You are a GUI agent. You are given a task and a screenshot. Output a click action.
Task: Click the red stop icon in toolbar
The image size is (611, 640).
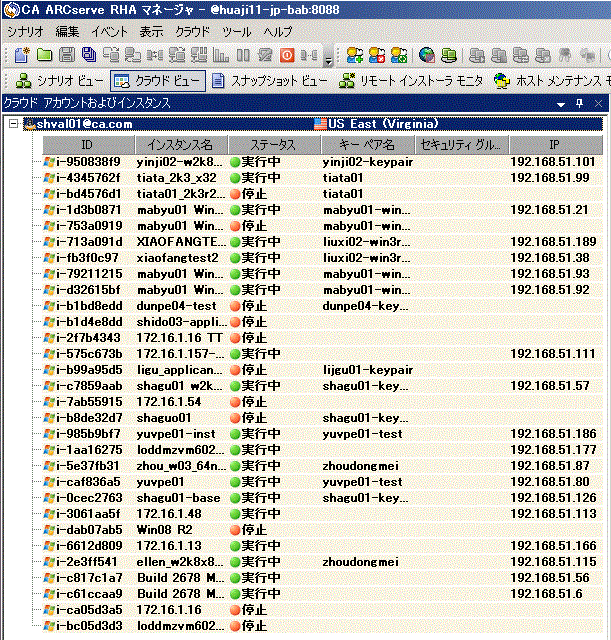[287, 55]
